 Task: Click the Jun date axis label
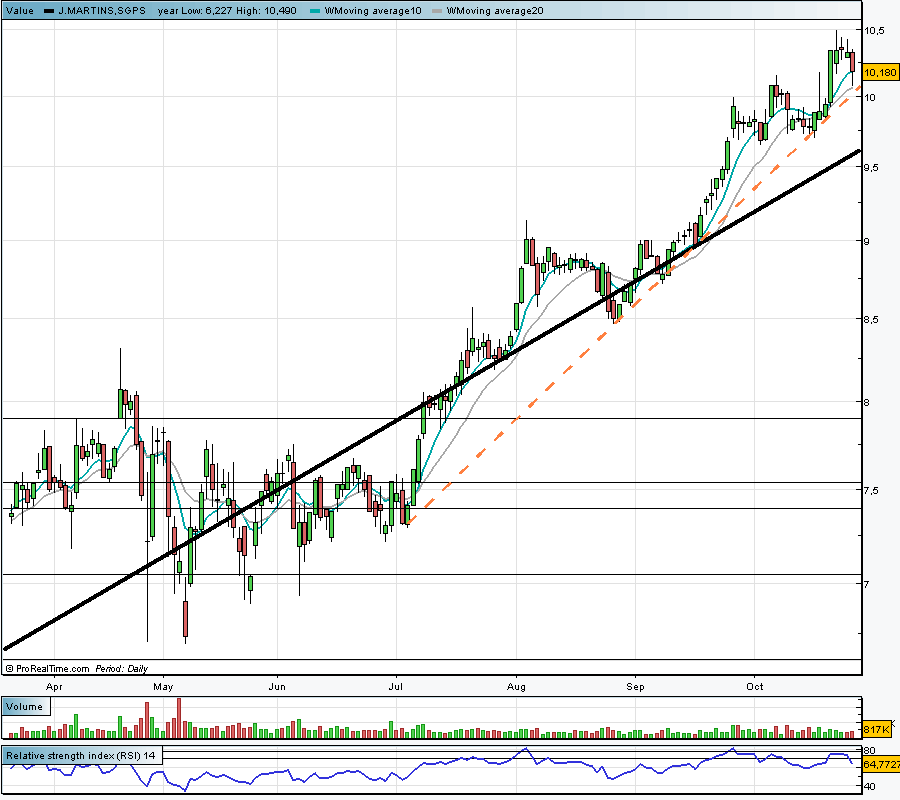[x=277, y=687]
